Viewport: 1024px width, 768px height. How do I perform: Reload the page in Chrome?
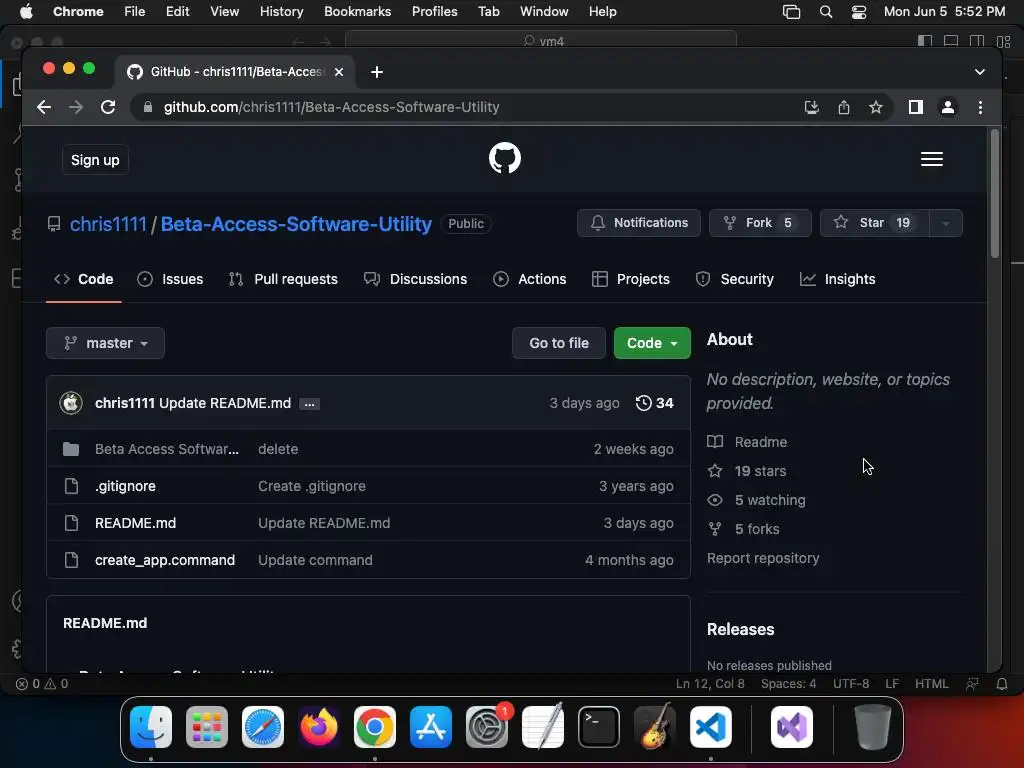point(108,107)
